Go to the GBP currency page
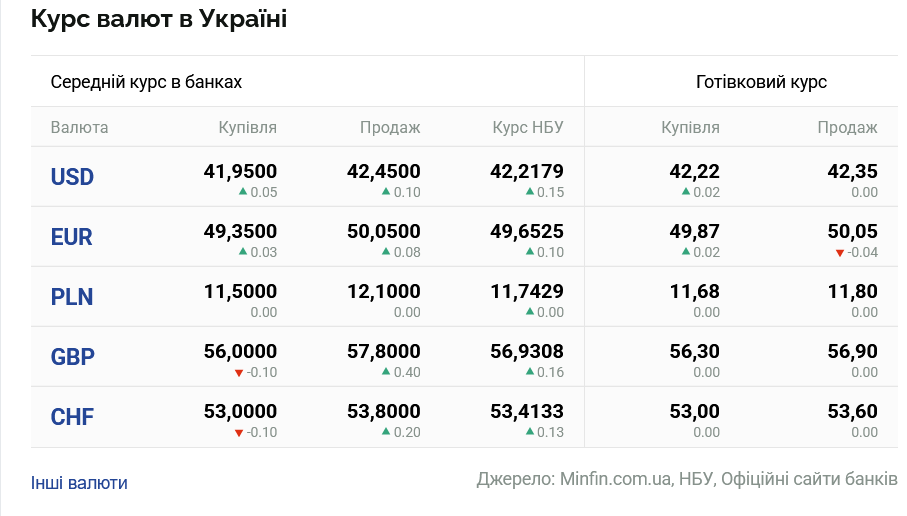This screenshot has height=516, width=907. tap(72, 357)
